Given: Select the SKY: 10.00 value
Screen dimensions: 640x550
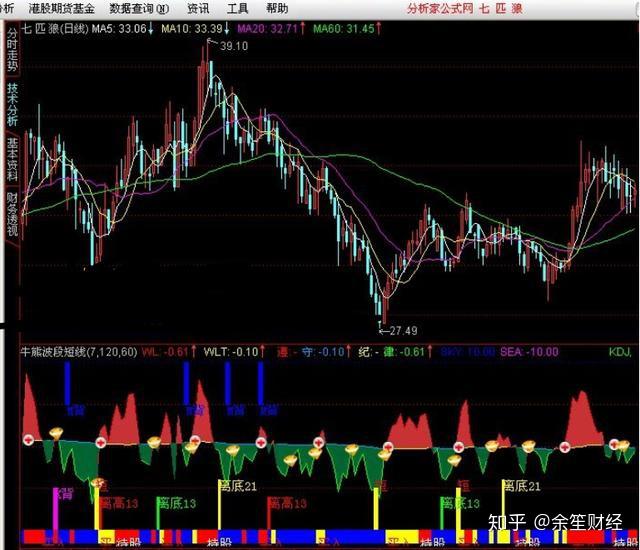Looking at the screenshot, I should coord(468,352).
